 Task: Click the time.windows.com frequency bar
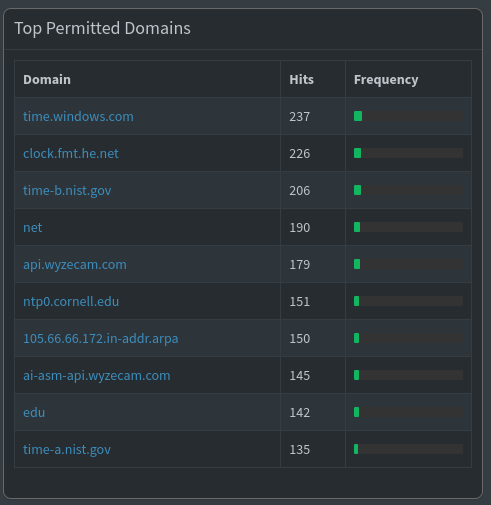[408, 116]
